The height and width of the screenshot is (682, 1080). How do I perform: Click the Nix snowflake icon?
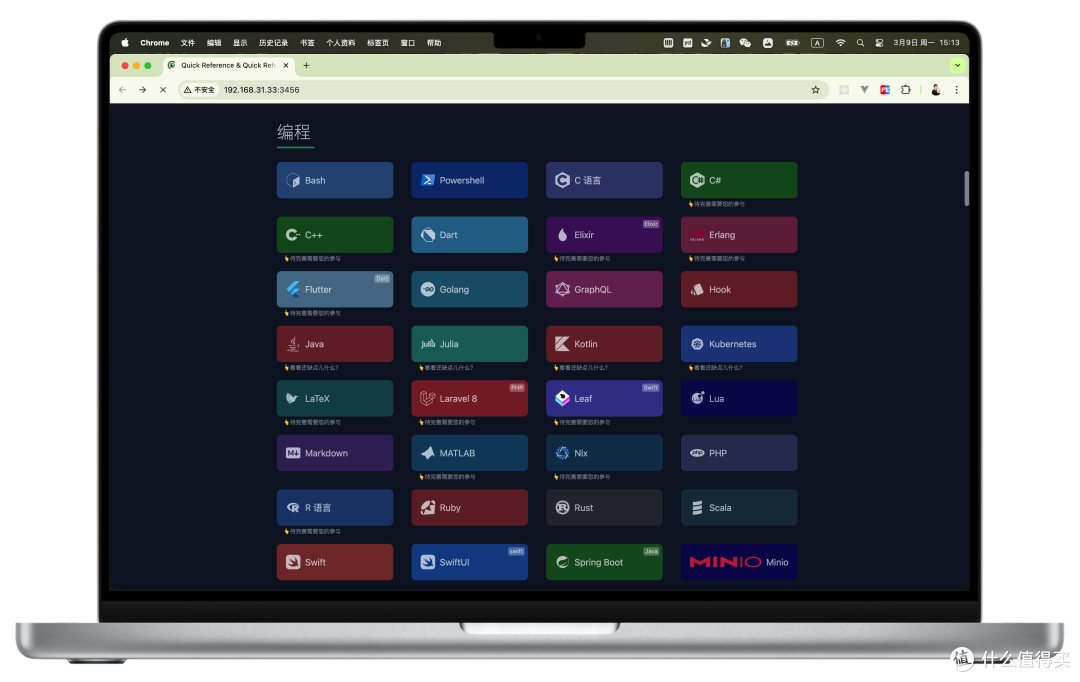point(562,453)
